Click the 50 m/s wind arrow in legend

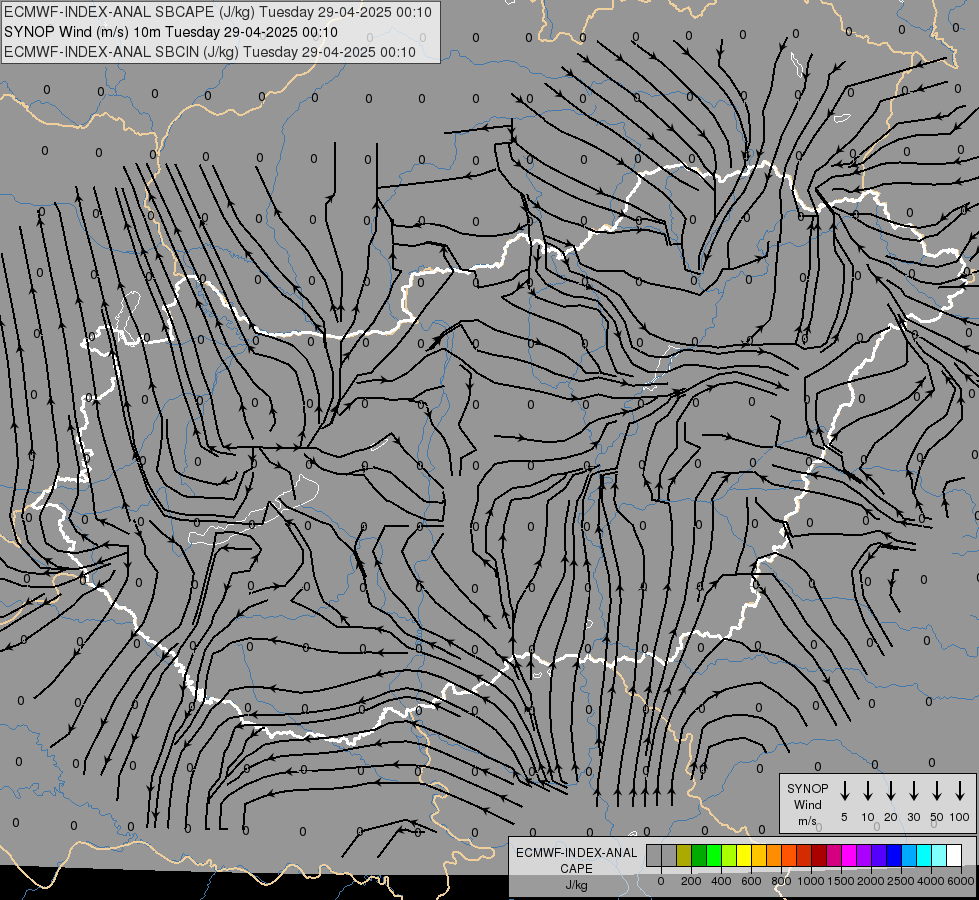tap(937, 790)
